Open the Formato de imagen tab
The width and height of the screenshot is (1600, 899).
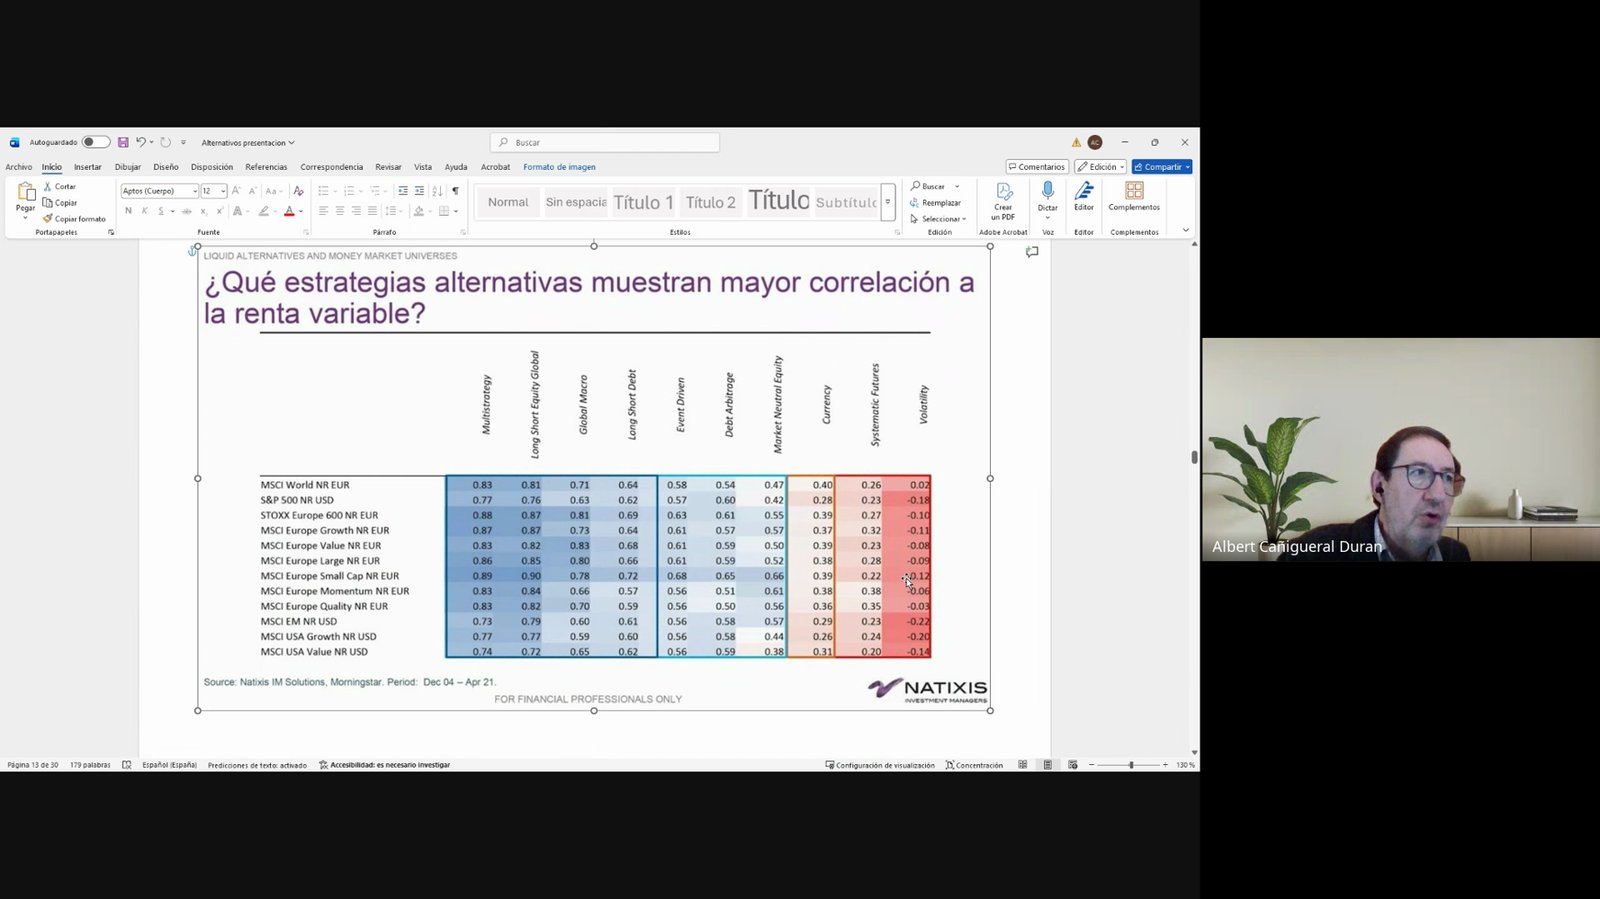559,167
